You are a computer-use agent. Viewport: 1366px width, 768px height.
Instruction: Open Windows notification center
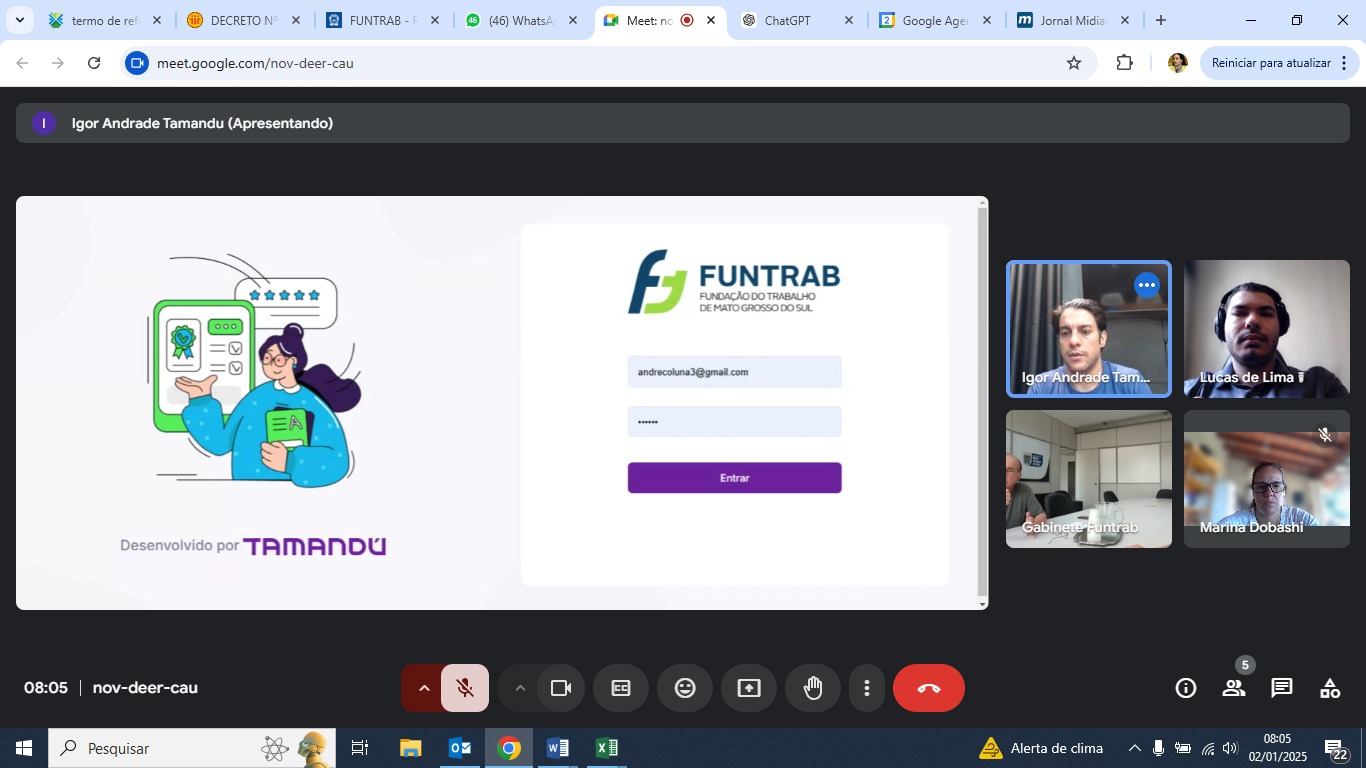pyautogui.click(x=1337, y=748)
